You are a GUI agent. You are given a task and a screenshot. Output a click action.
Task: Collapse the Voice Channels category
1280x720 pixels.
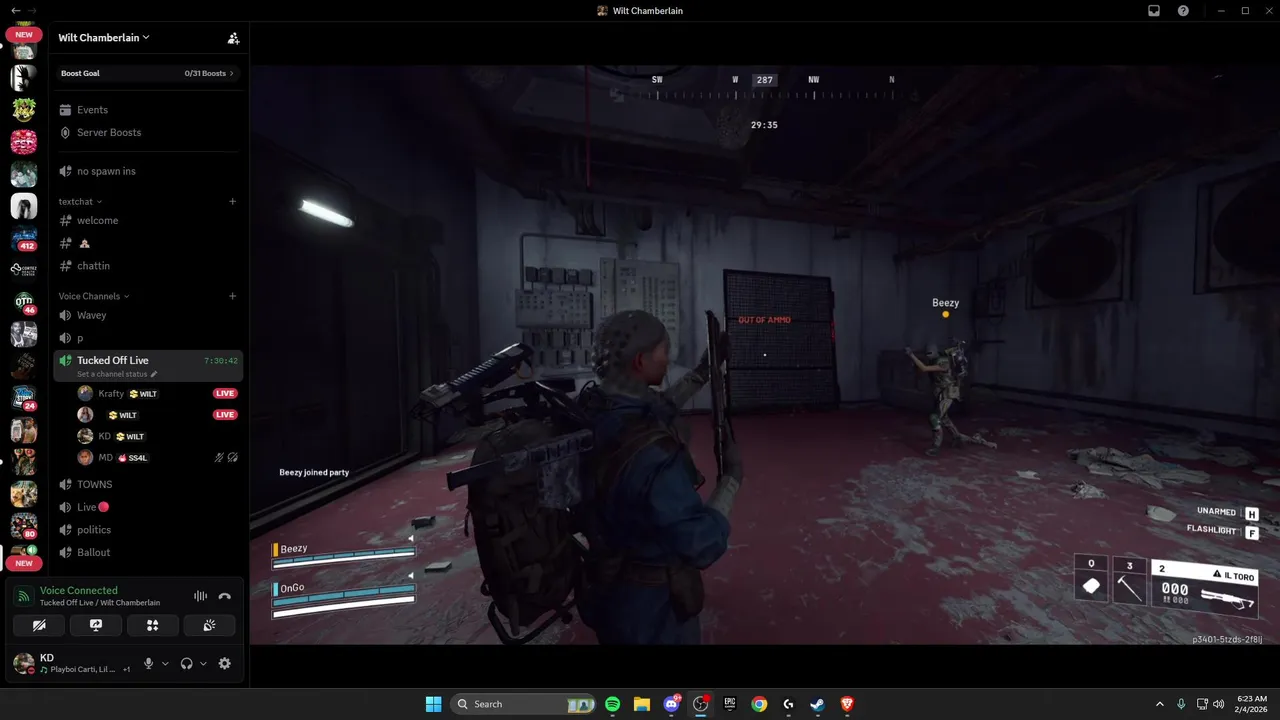coord(94,296)
